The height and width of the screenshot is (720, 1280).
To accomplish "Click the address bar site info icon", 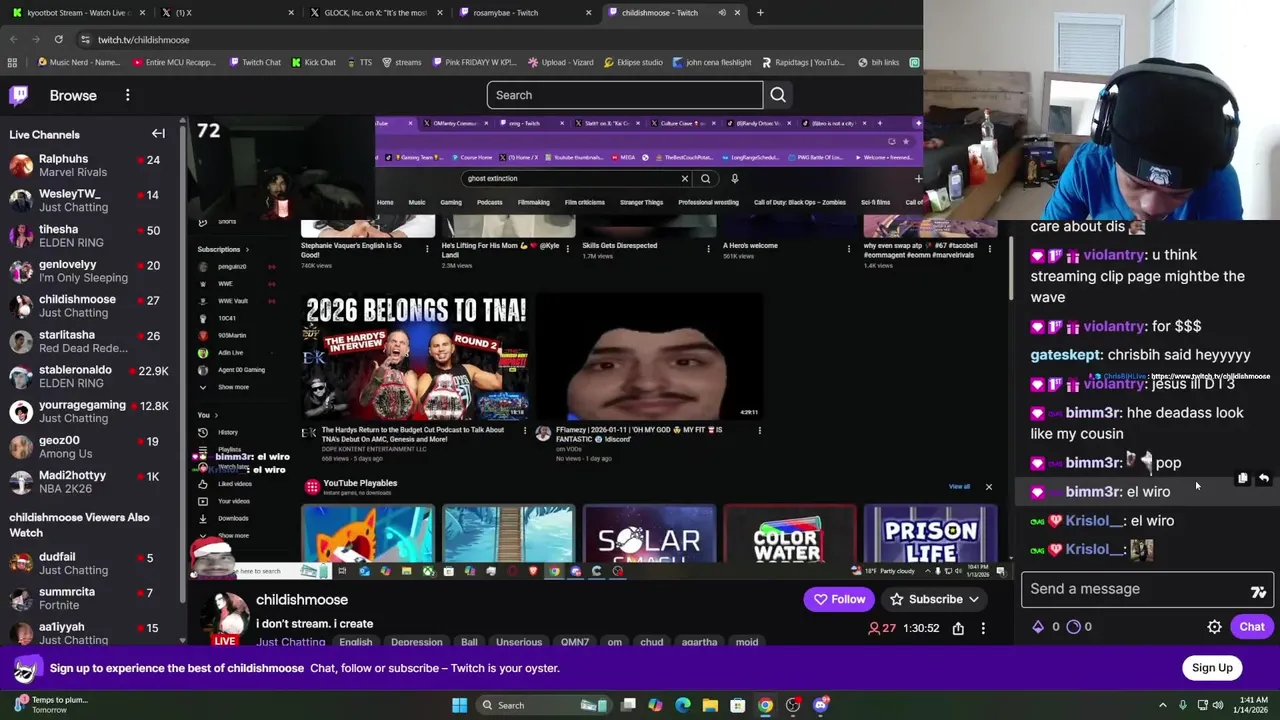I will [85, 40].
